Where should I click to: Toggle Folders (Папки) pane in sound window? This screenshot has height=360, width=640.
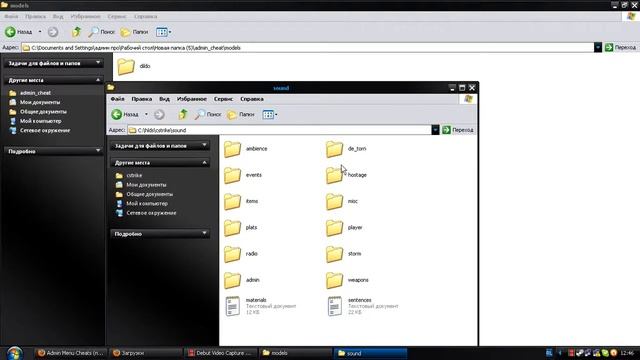241,115
